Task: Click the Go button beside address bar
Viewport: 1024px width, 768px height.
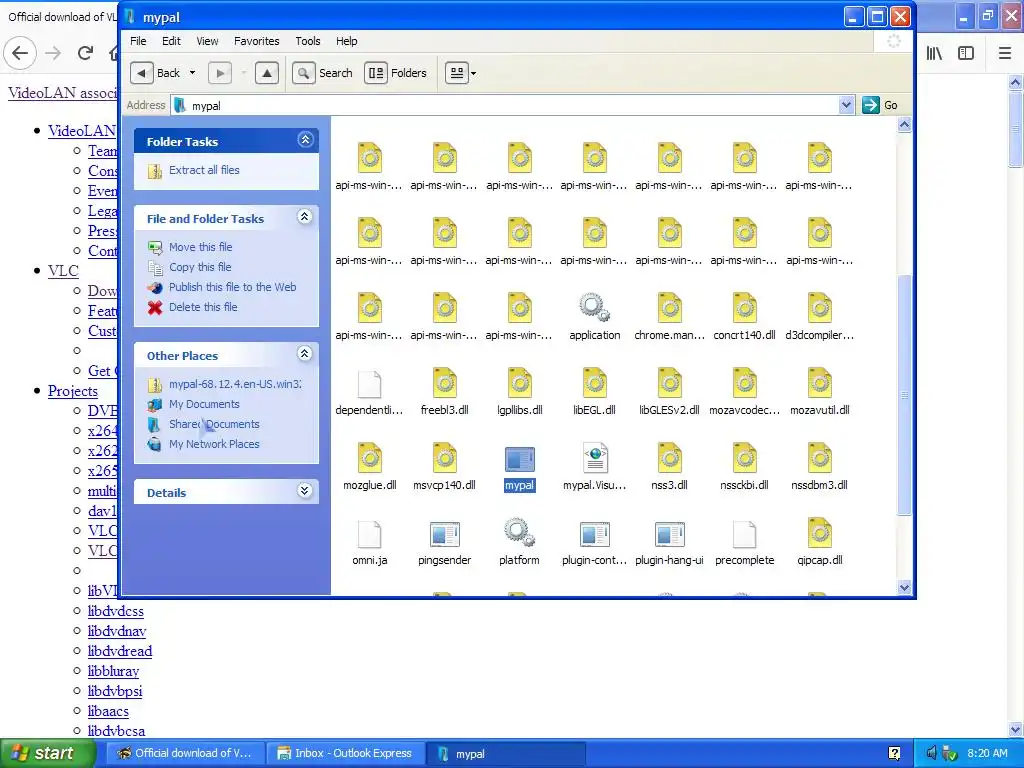Action: 880,105
